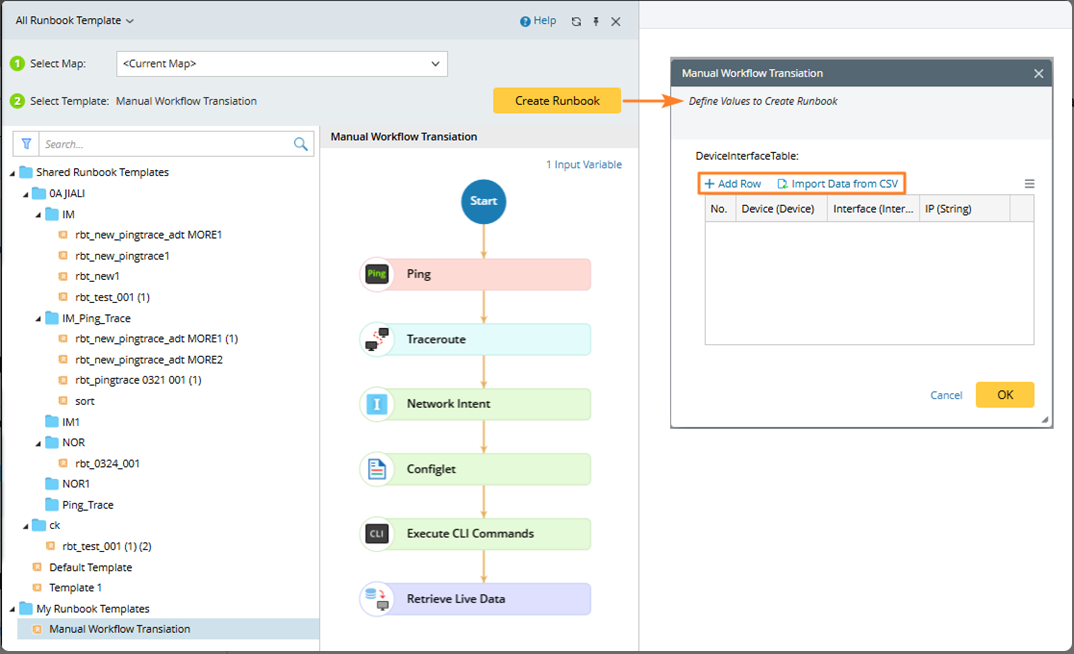The height and width of the screenshot is (654, 1074).
Task: Click the Ping node icon in workflow
Action: pyautogui.click(x=376, y=274)
